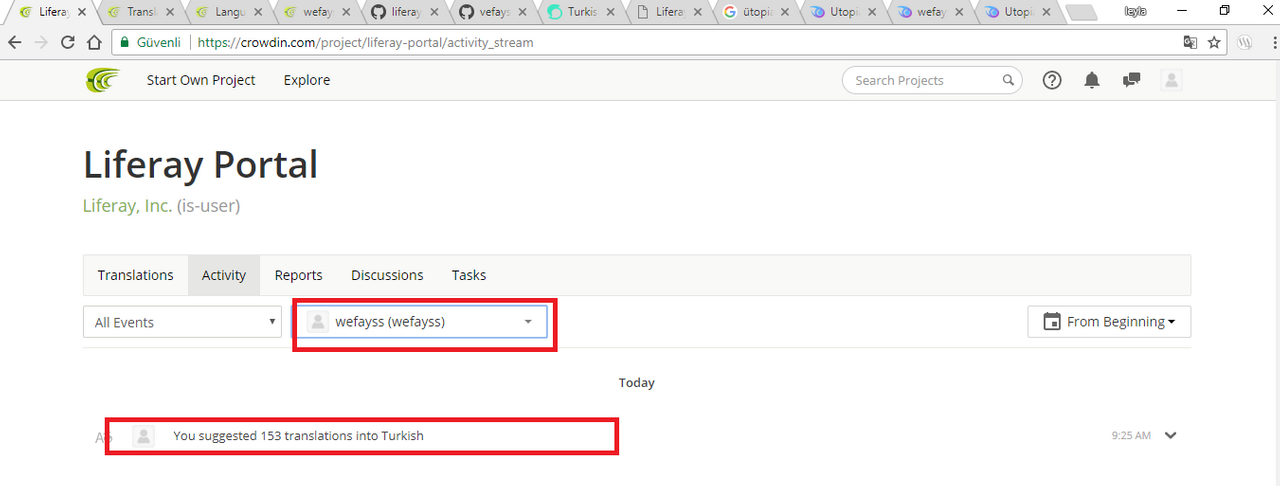Switch to the Turkis browser tab
This screenshot has width=1280, height=486.
[579, 12]
